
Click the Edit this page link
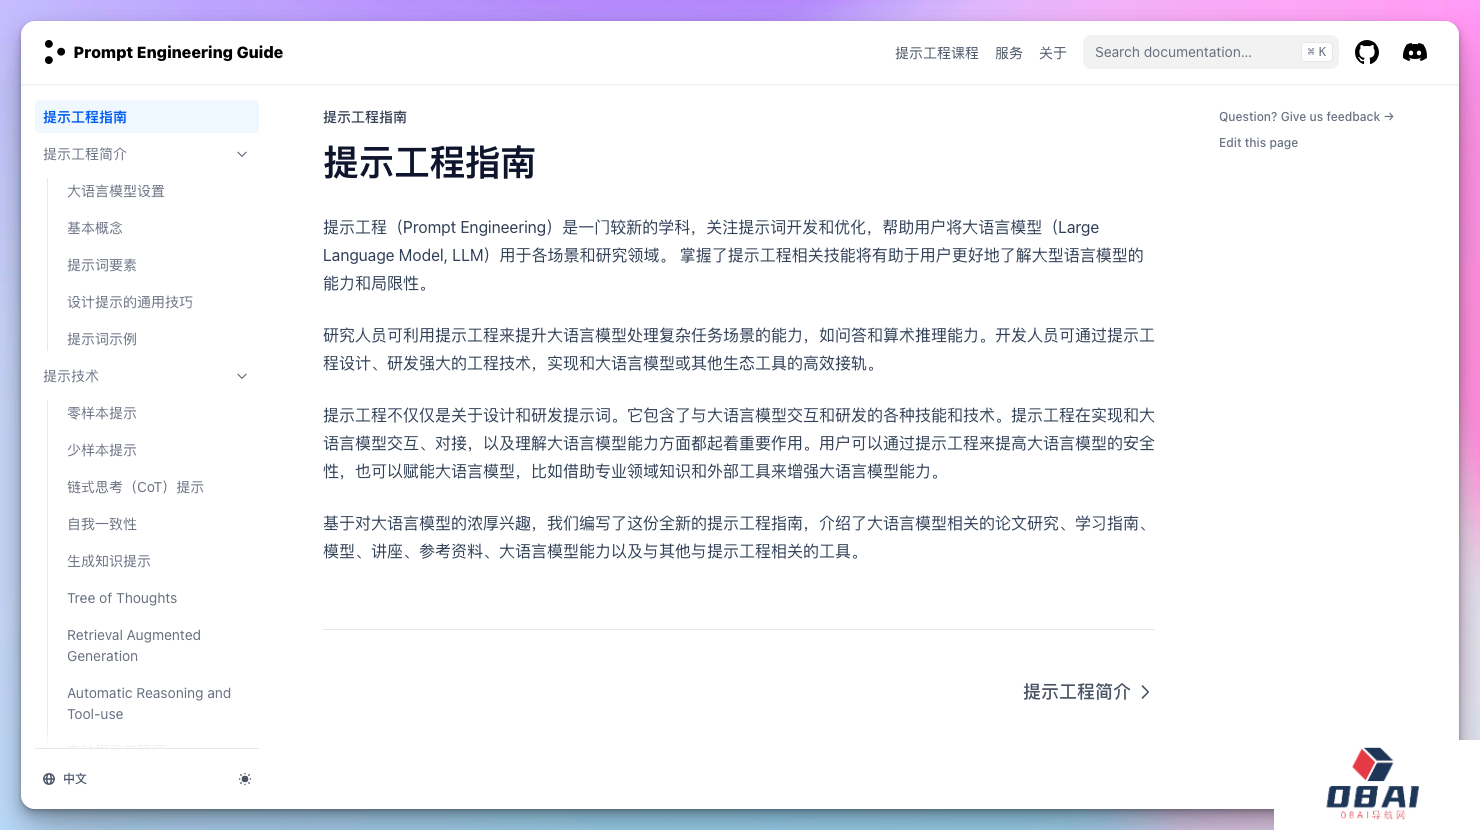click(1258, 143)
